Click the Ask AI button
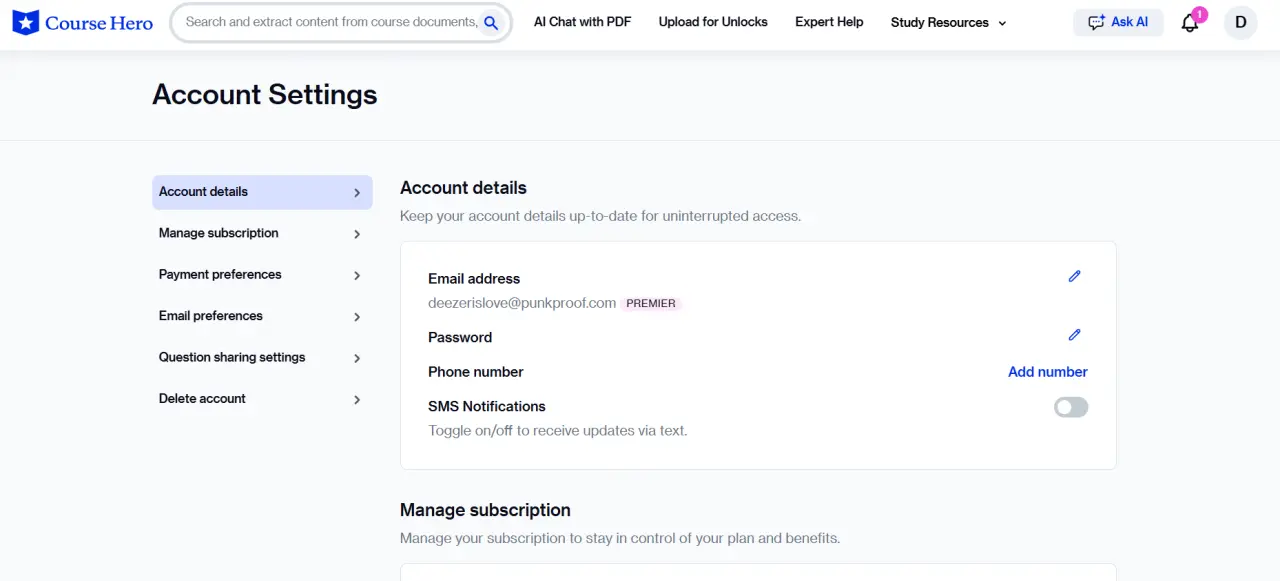This screenshot has height=581, width=1280. tap(1118, 22)
